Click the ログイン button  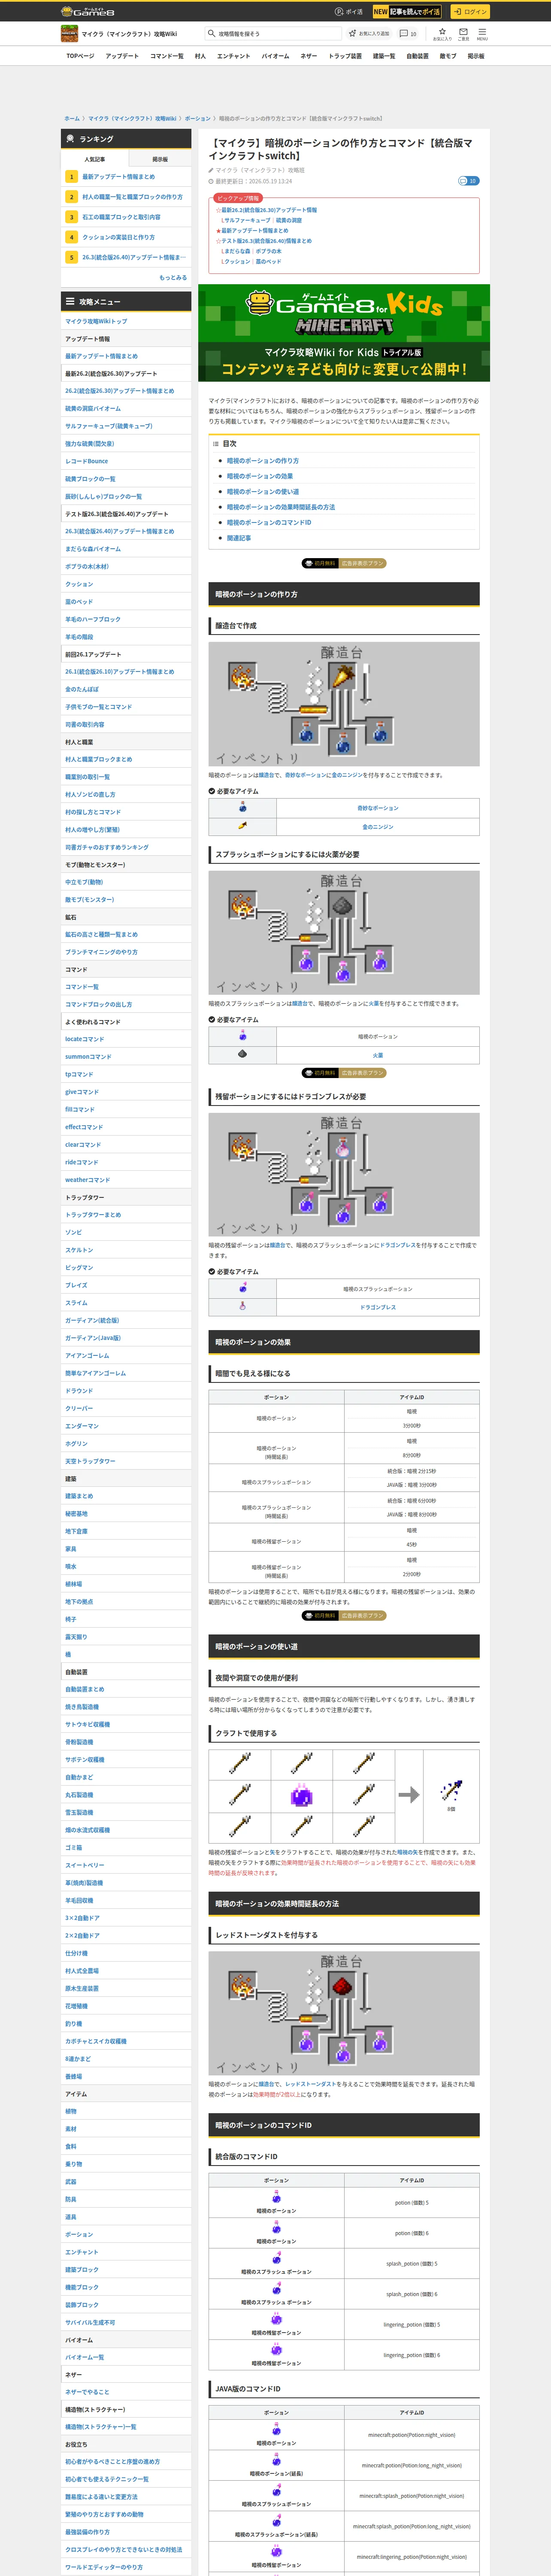coord(469,12)
